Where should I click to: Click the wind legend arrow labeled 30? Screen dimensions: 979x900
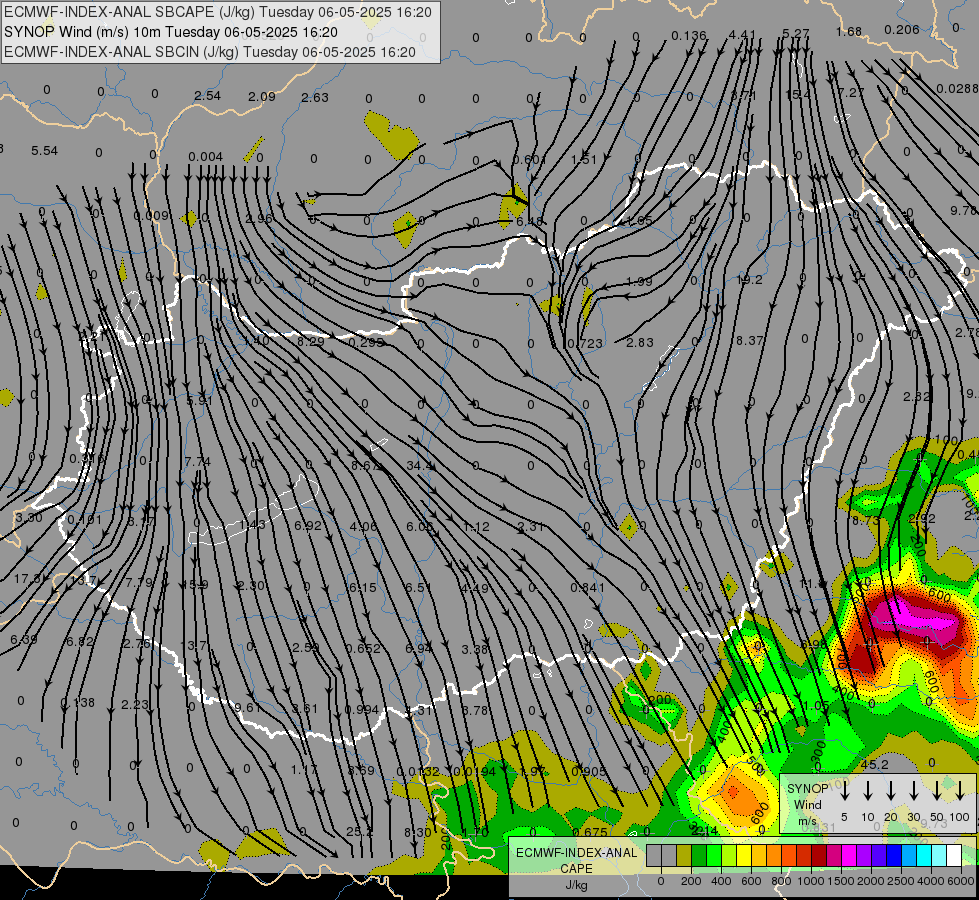914,791
